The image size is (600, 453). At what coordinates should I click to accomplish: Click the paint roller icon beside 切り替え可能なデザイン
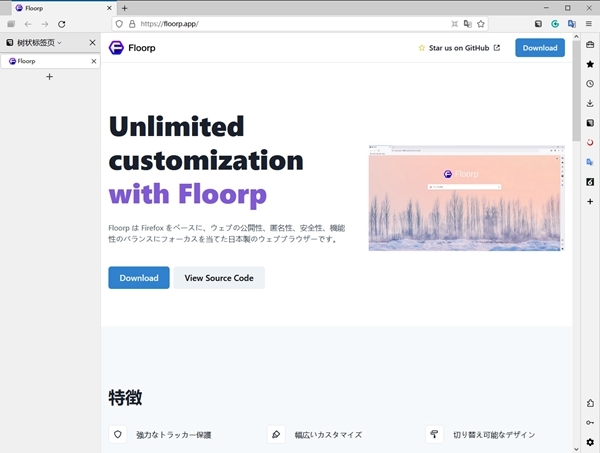click(434, 434)
